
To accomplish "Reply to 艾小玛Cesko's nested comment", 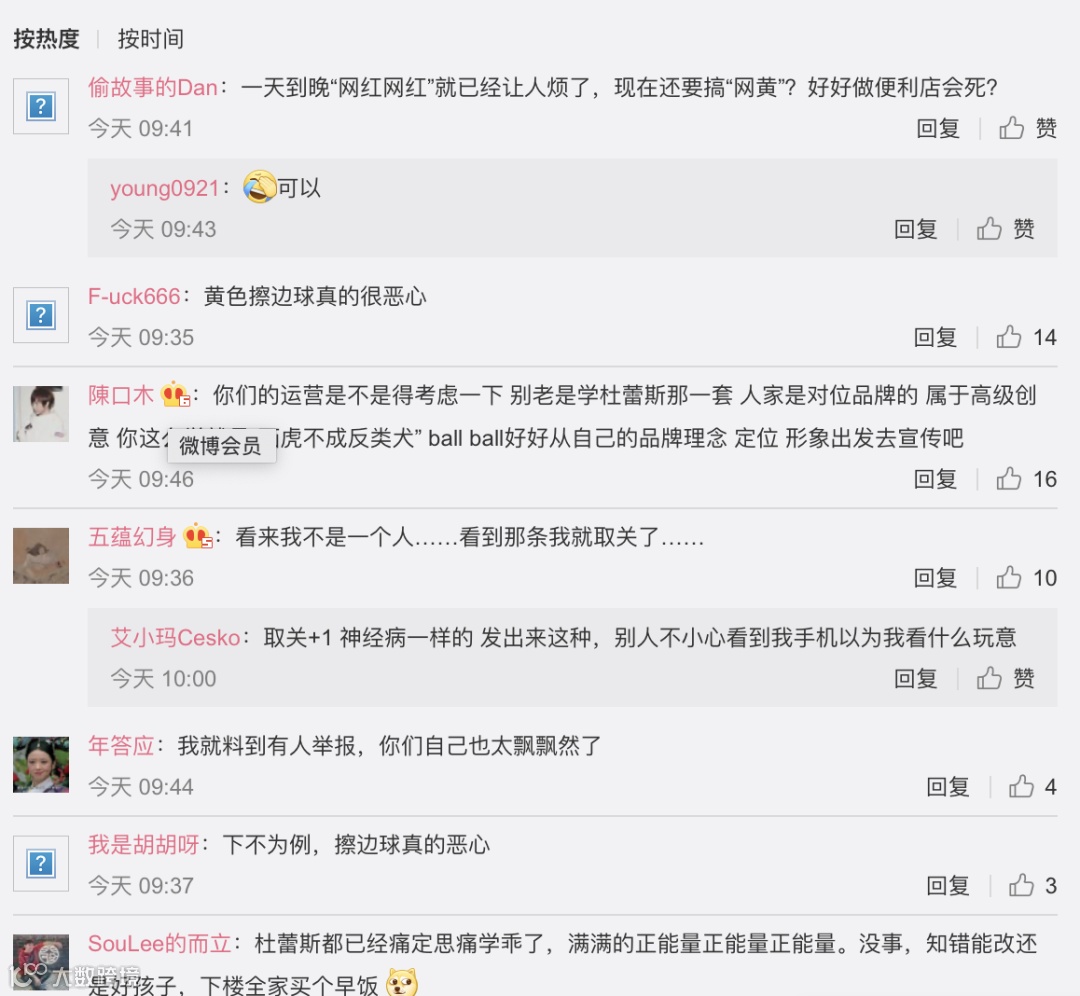I will (915, 678).
